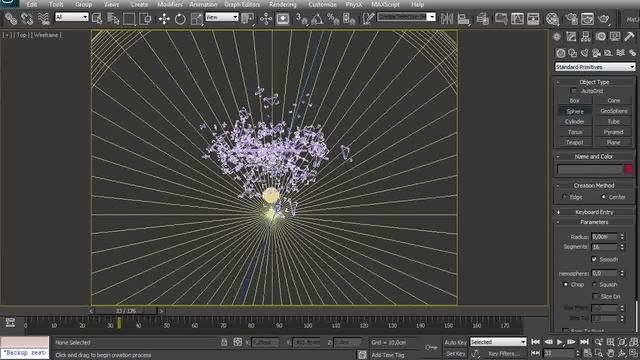The width and height of the screenshot is (640, 360).
Task: Open the Material Editor icon
Action: coord(552,19)
